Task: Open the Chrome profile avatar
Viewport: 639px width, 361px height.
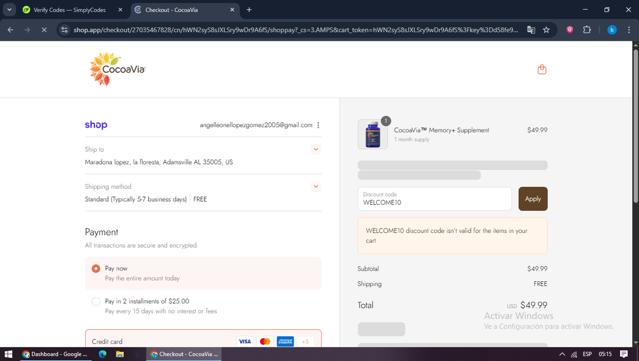Action: click(612, 30)
